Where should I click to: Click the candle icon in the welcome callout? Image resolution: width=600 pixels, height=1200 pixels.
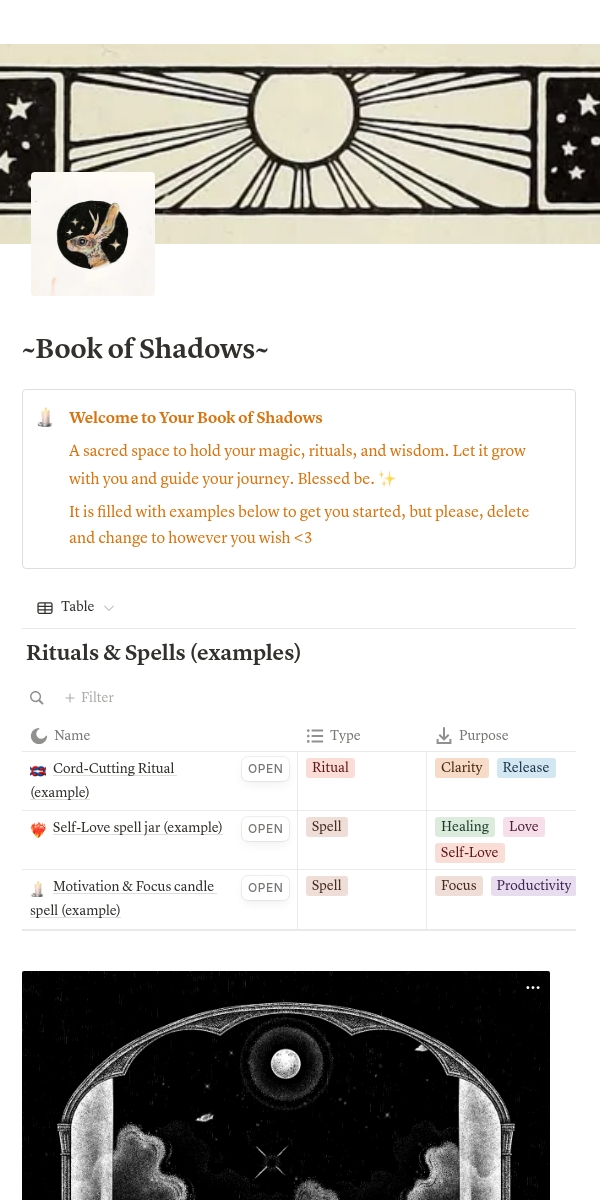point(45,418)
